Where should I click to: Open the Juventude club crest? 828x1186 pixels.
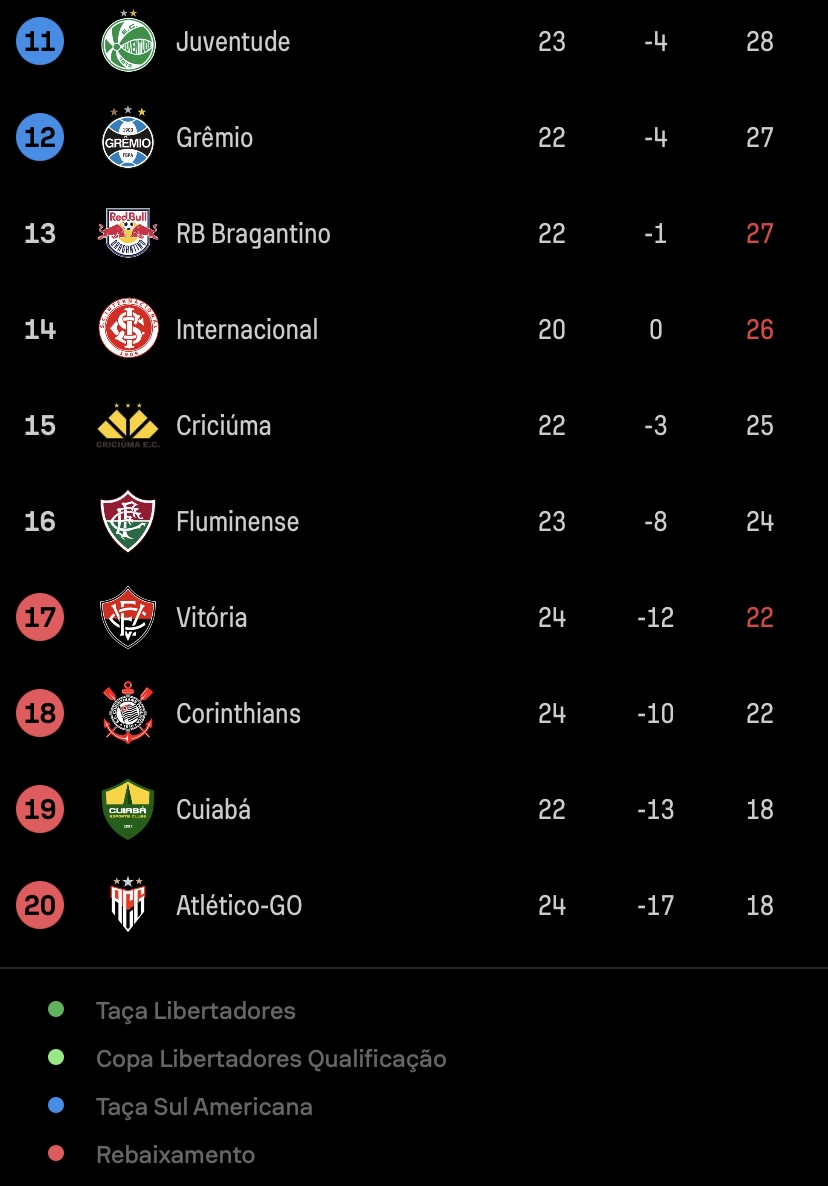[128, 41]
